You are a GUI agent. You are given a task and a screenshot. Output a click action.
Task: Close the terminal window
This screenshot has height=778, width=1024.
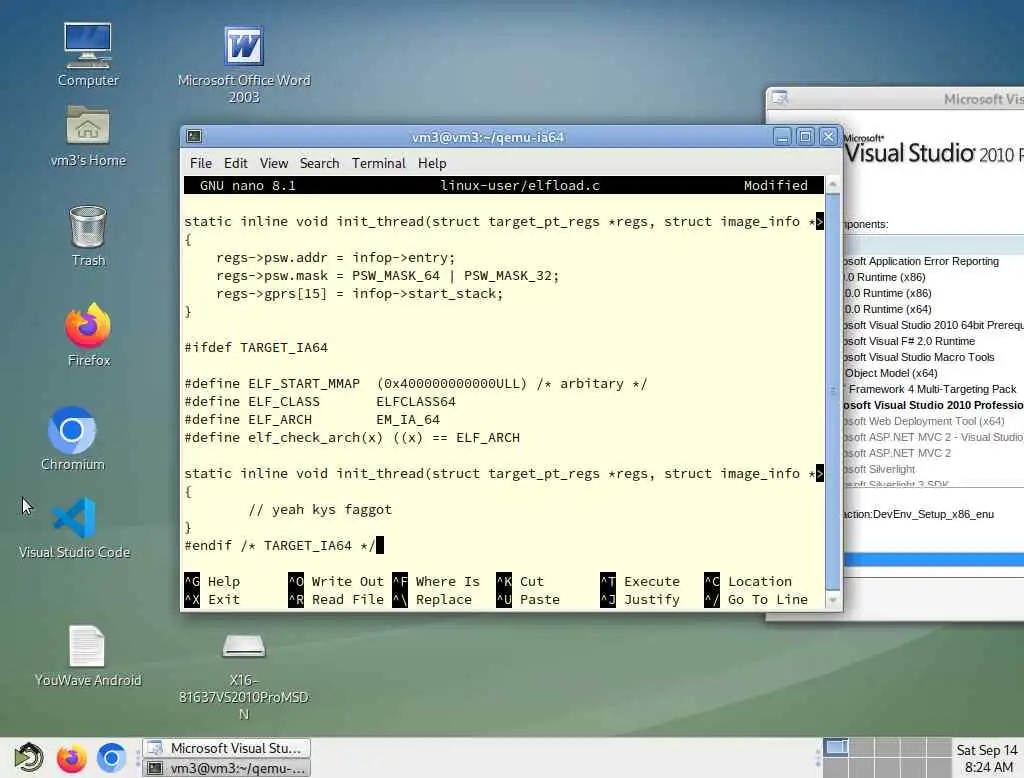tap(828, 137)
